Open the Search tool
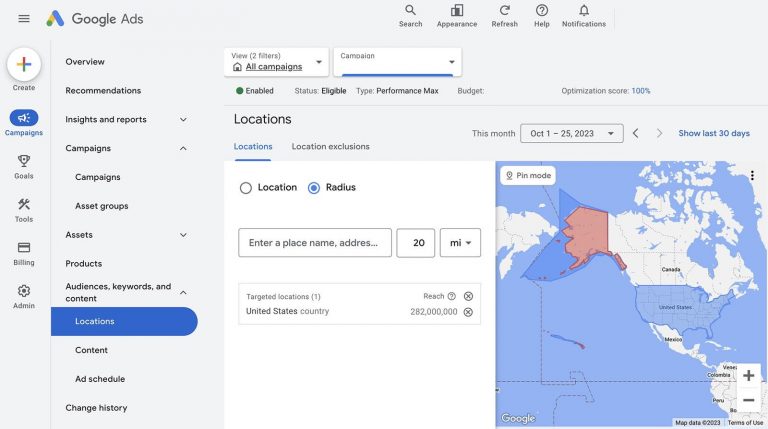Image resolution: width=768 pixels, height=429 pixels. [x=410, y=16]
